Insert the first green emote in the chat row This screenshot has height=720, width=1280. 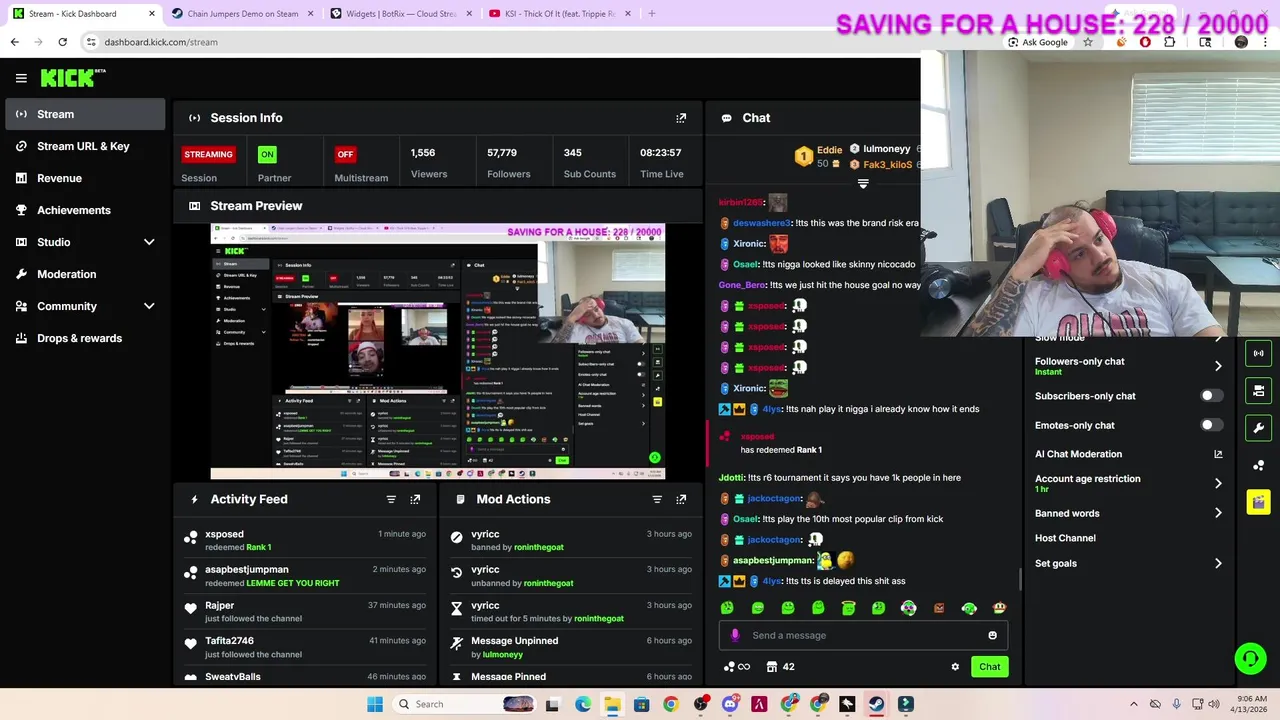pos(727,608)
